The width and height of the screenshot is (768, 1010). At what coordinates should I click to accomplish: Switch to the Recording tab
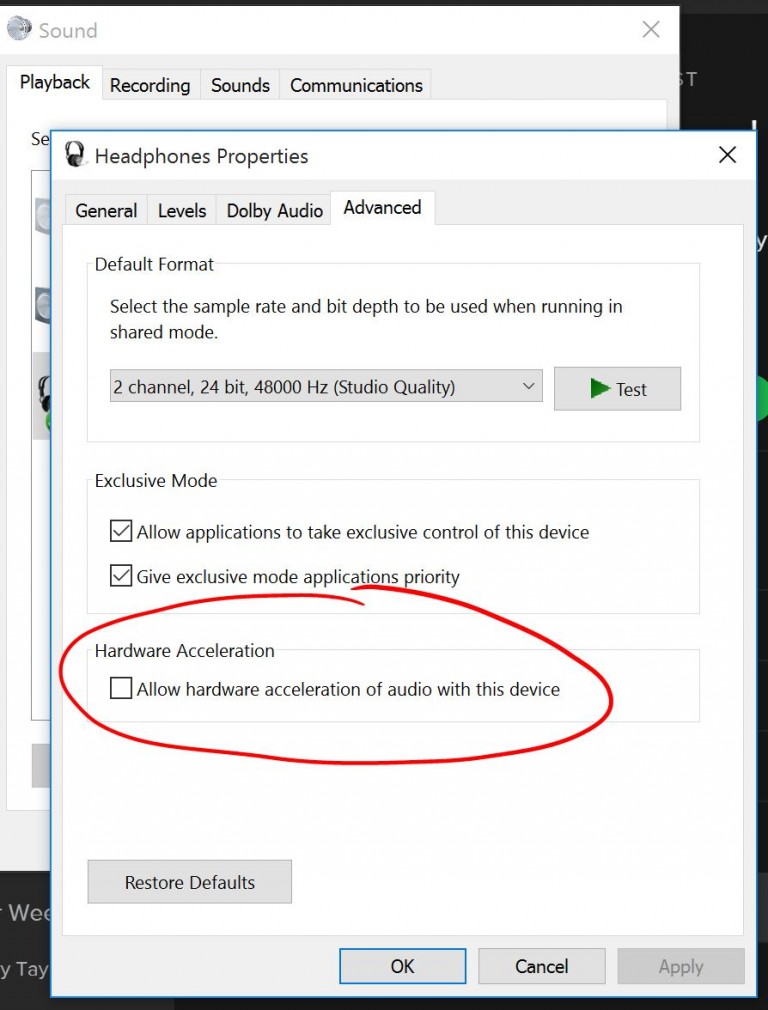pos(150,86)
